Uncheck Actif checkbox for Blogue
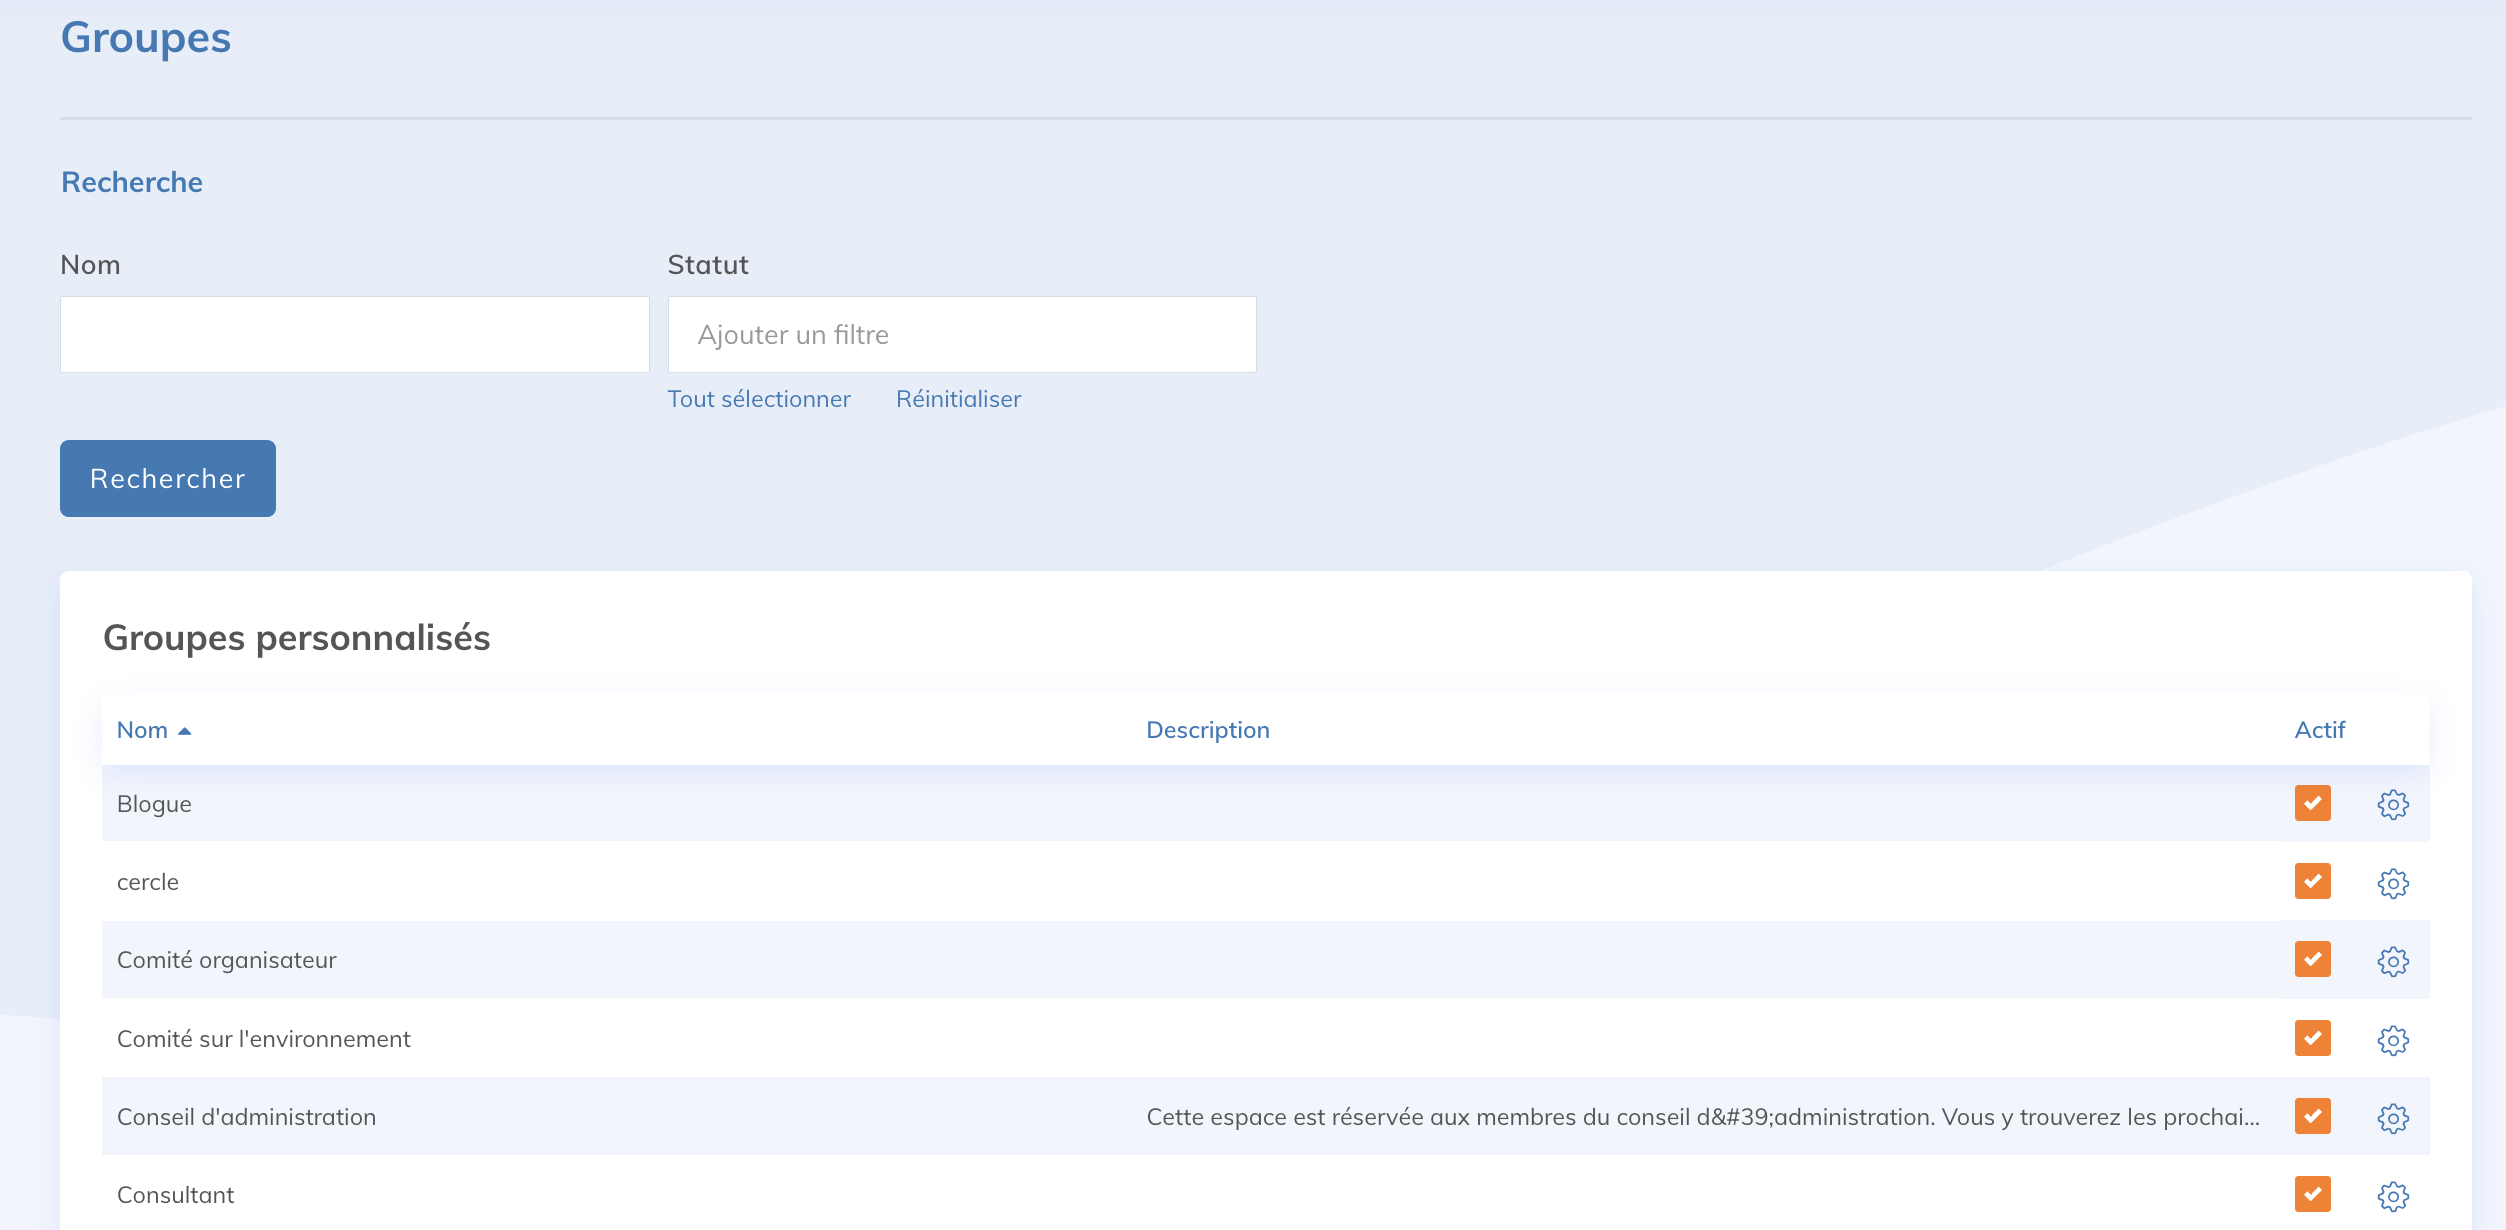Screen dimensions: 2506x1230 click(2312, 803)
